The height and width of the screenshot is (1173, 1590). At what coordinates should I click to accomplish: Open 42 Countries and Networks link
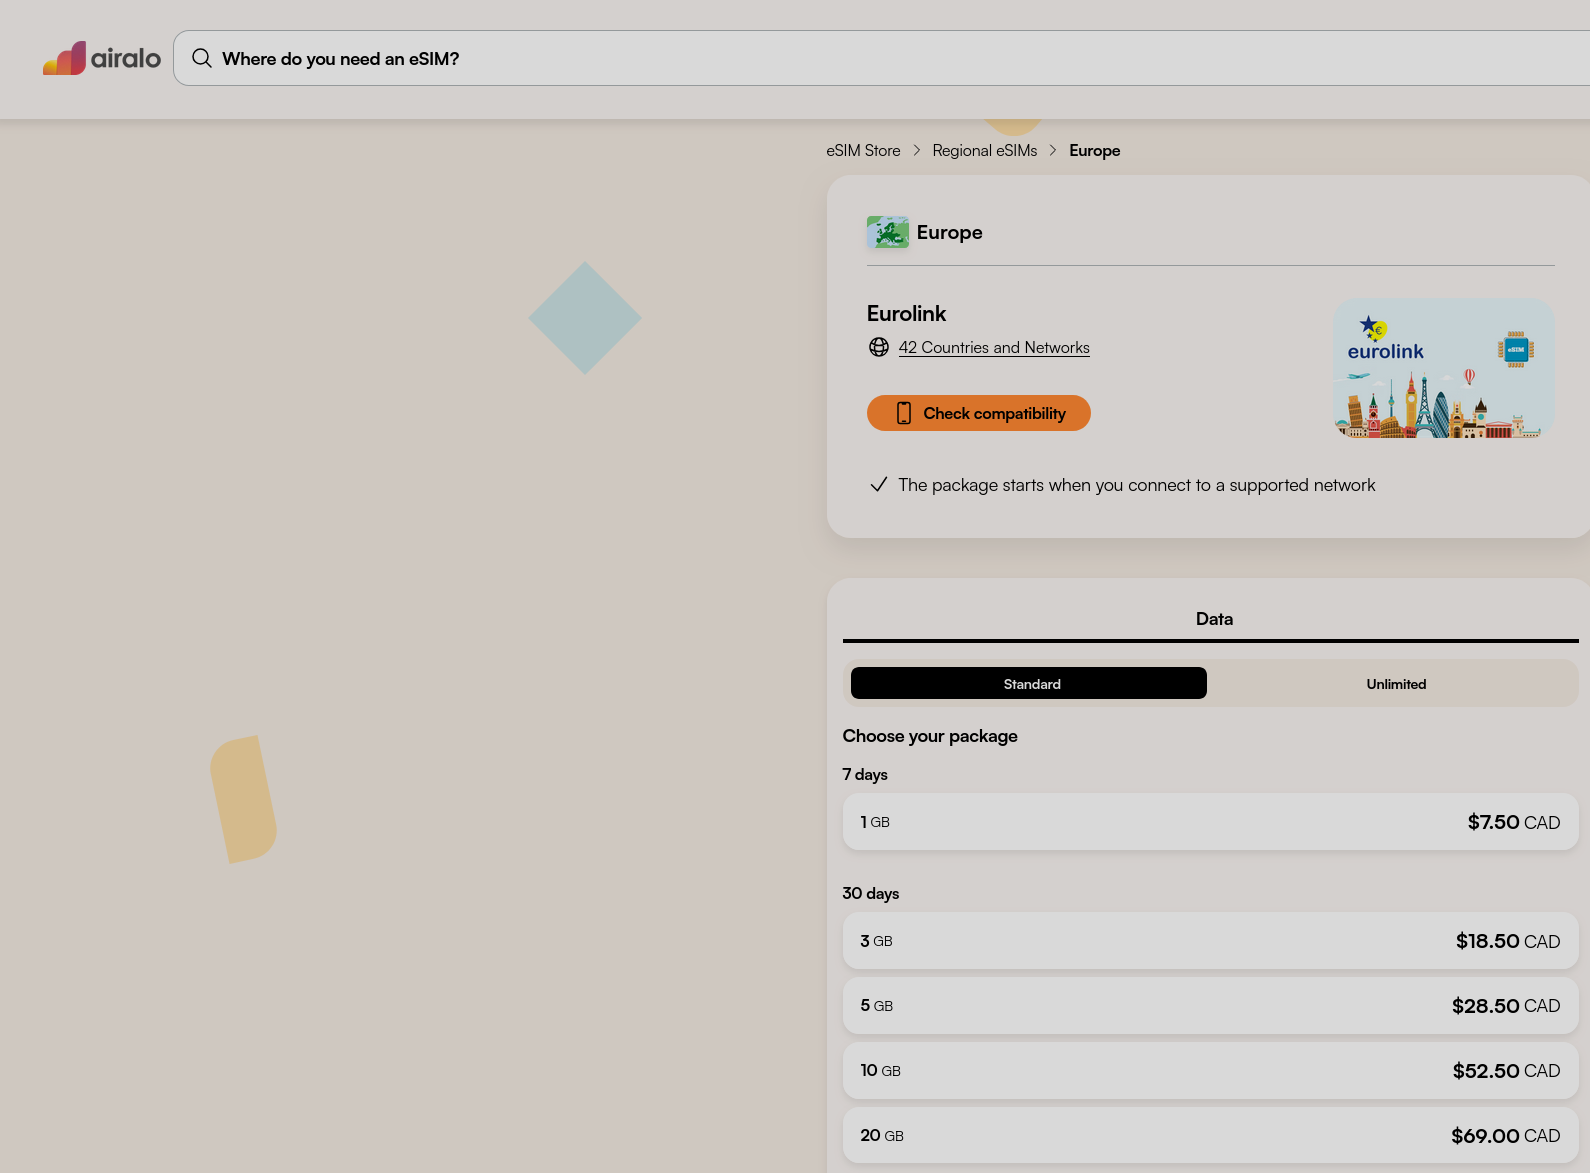993,347
